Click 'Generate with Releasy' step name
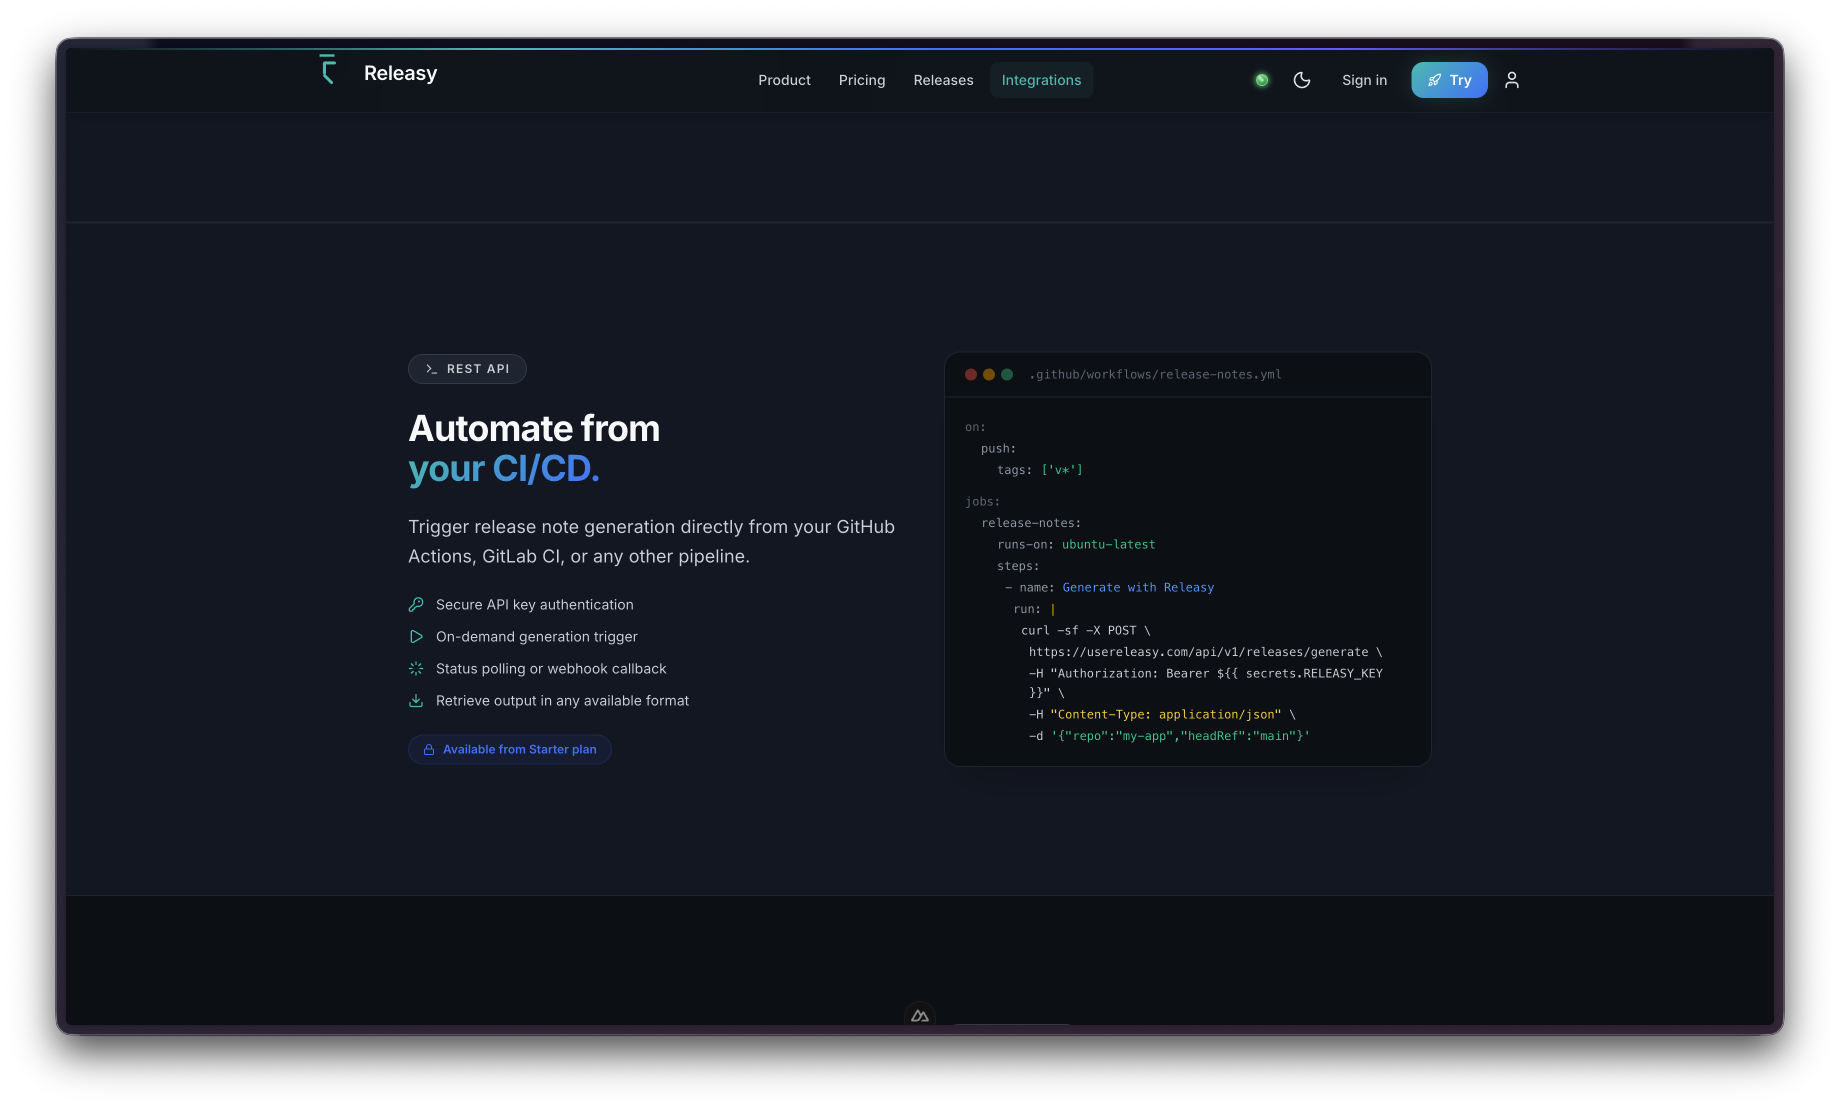This screenshot has height=1109, width=1840. (1138, 588)
